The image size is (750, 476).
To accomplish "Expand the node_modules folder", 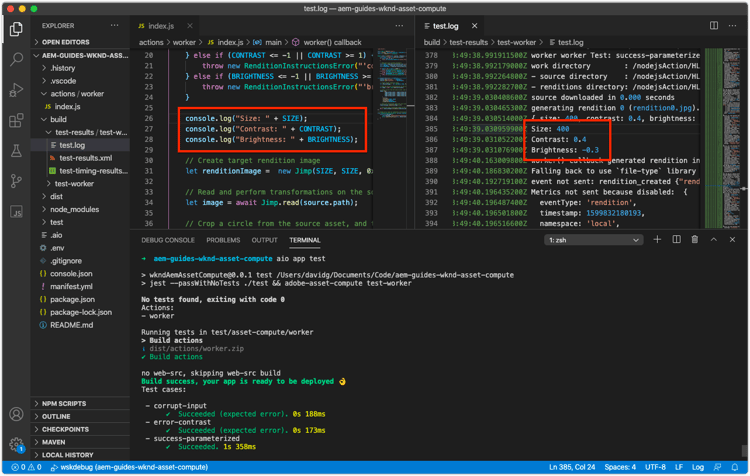I will (x=74, y=209).
